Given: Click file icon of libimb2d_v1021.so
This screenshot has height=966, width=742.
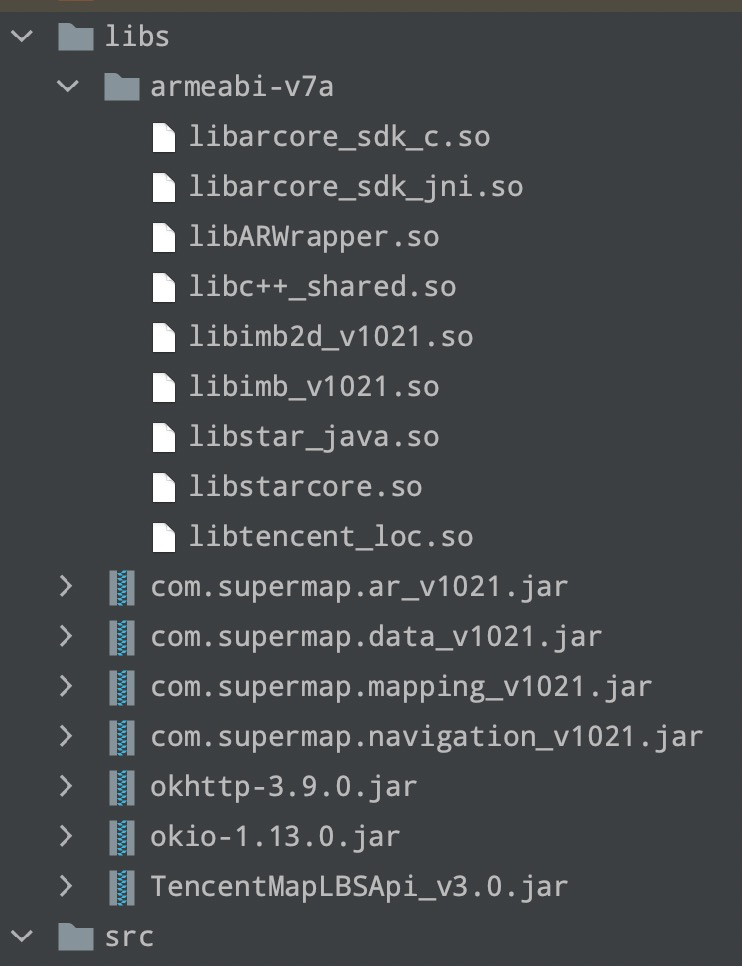Looking at the screenshot, I should (164, 336).
